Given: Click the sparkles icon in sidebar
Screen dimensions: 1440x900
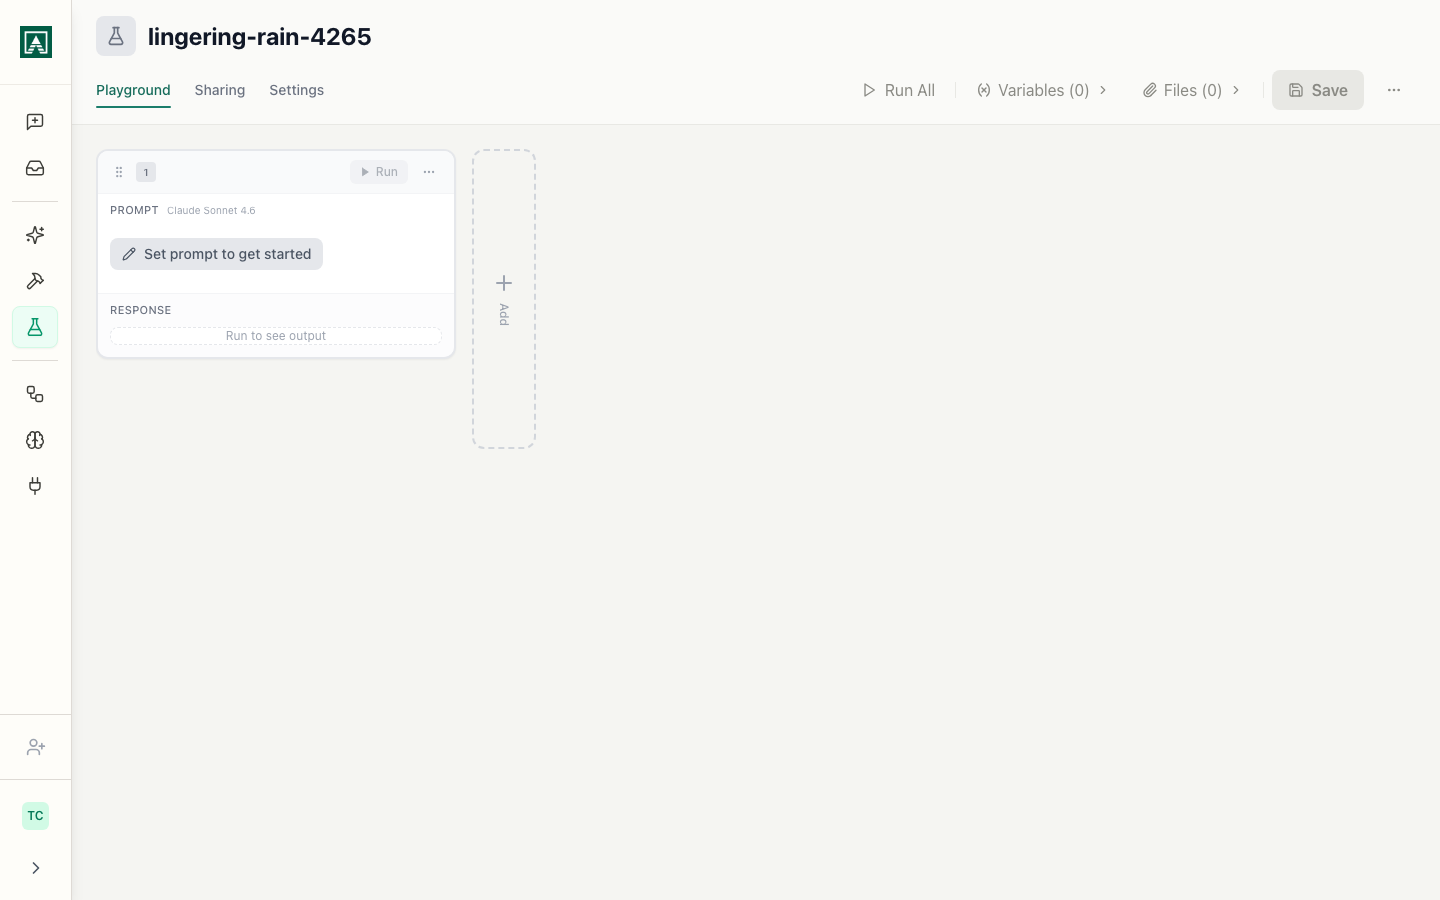Looking at the screenshot, I should pyautogui.click(x=35, y=235).
